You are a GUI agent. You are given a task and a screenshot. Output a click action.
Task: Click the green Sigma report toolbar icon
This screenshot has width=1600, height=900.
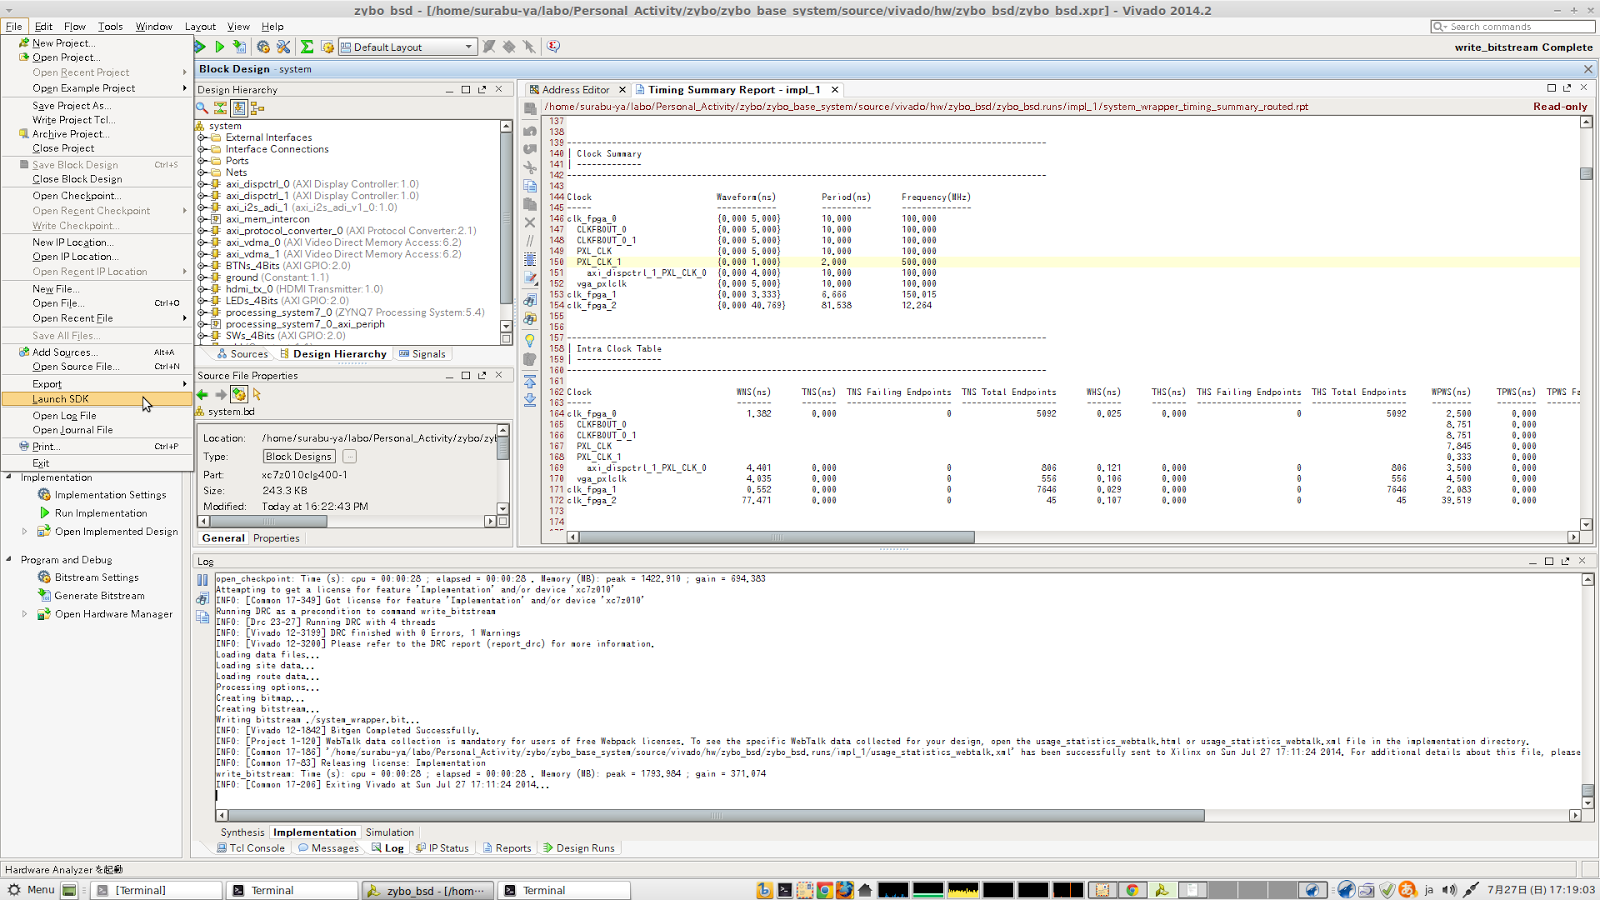(x=307, y=47)
